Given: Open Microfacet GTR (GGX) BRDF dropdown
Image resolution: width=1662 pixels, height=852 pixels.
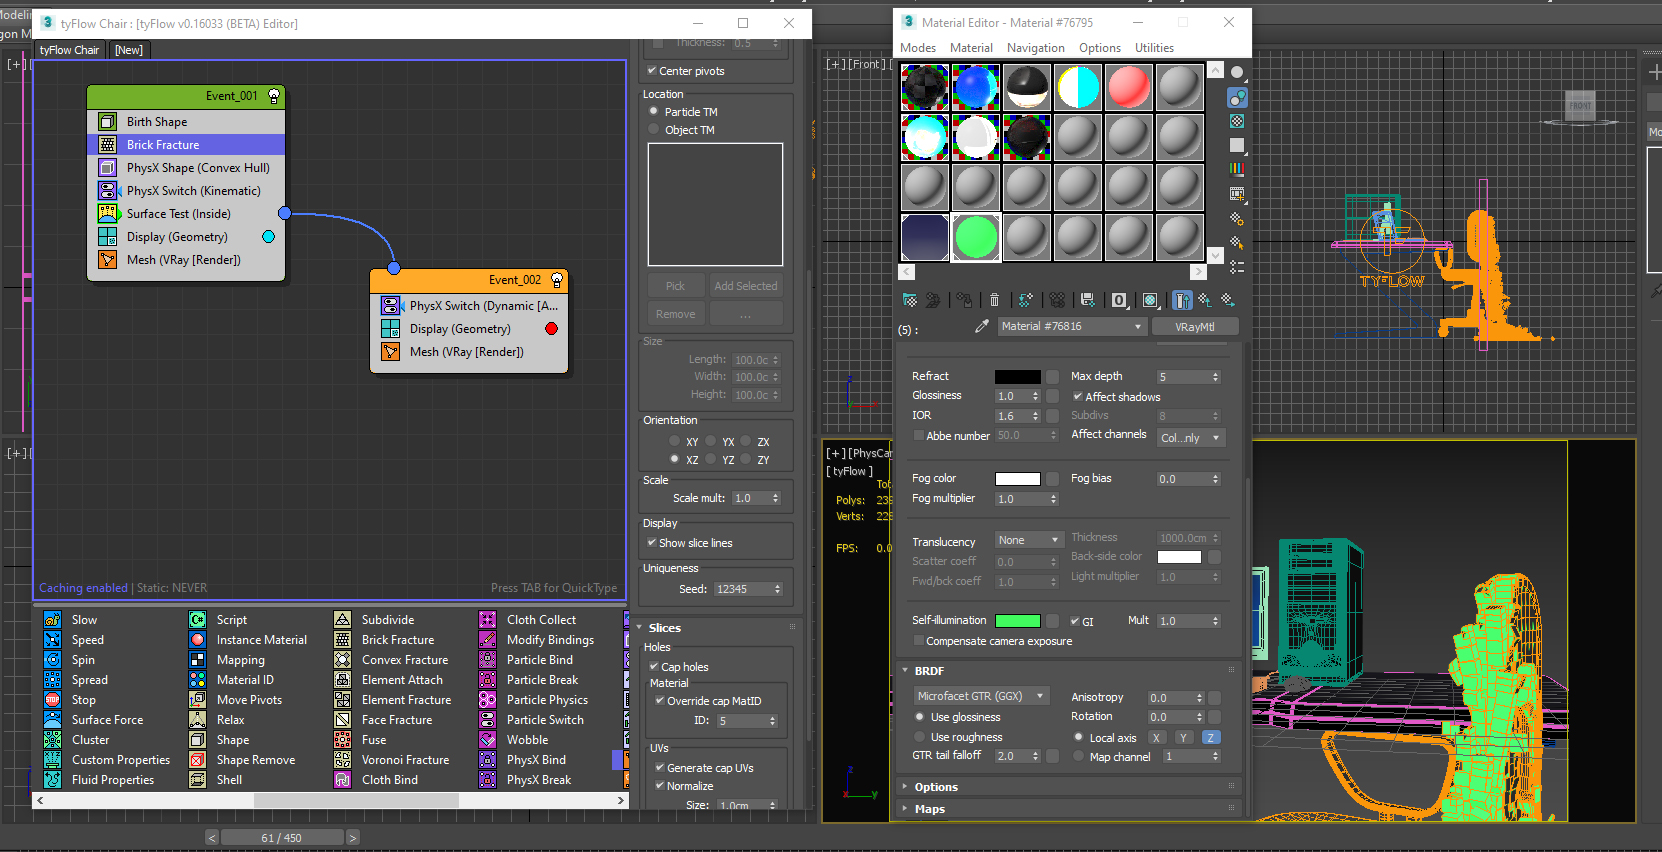Looking at the screenshot, I should click(981, 696).
